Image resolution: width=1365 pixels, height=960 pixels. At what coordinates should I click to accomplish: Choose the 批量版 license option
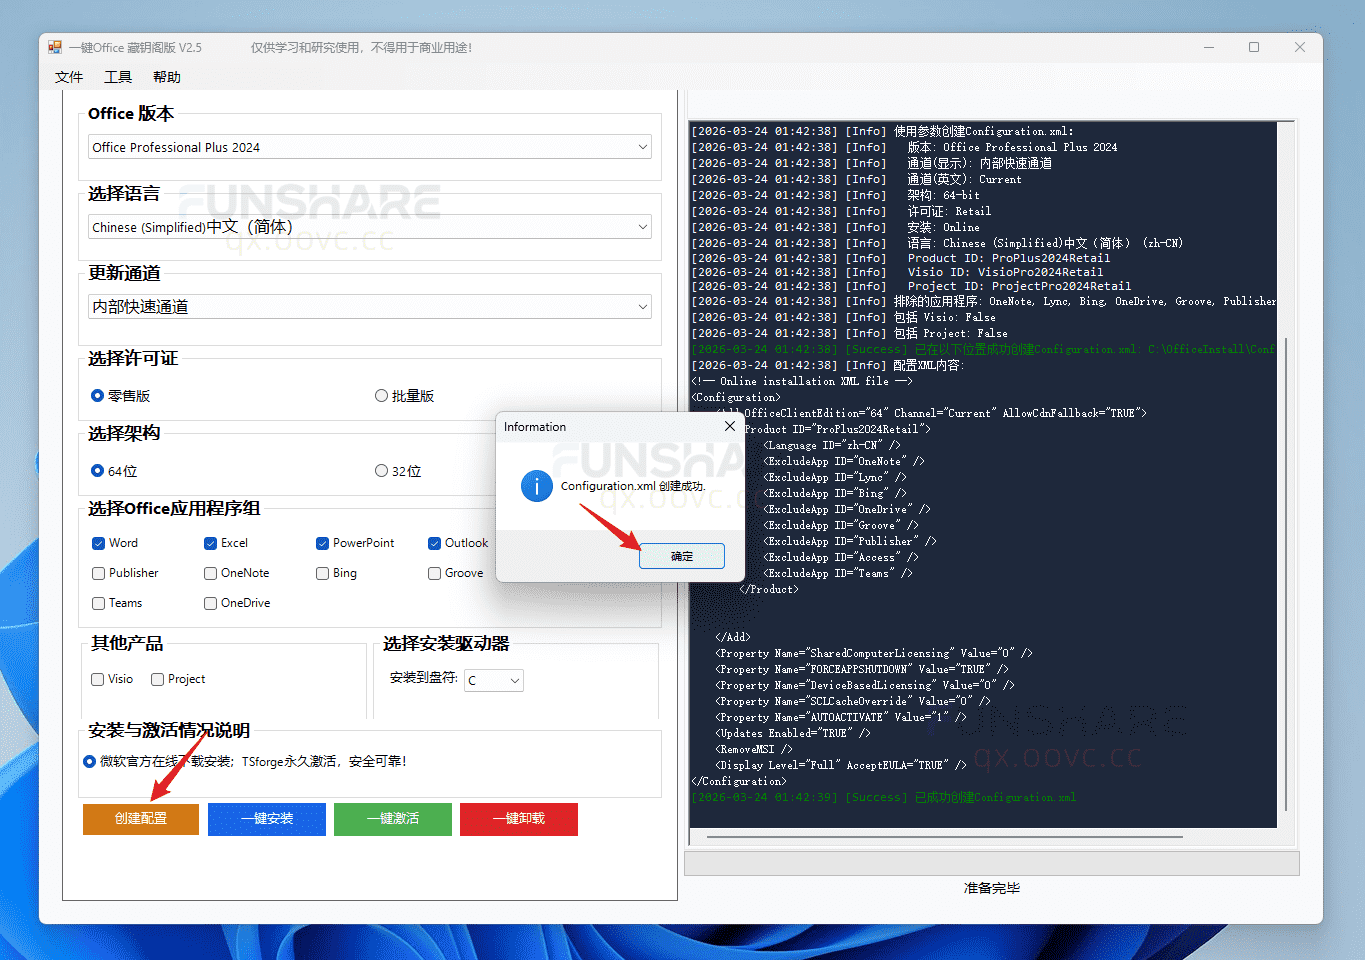click(381, 396)
